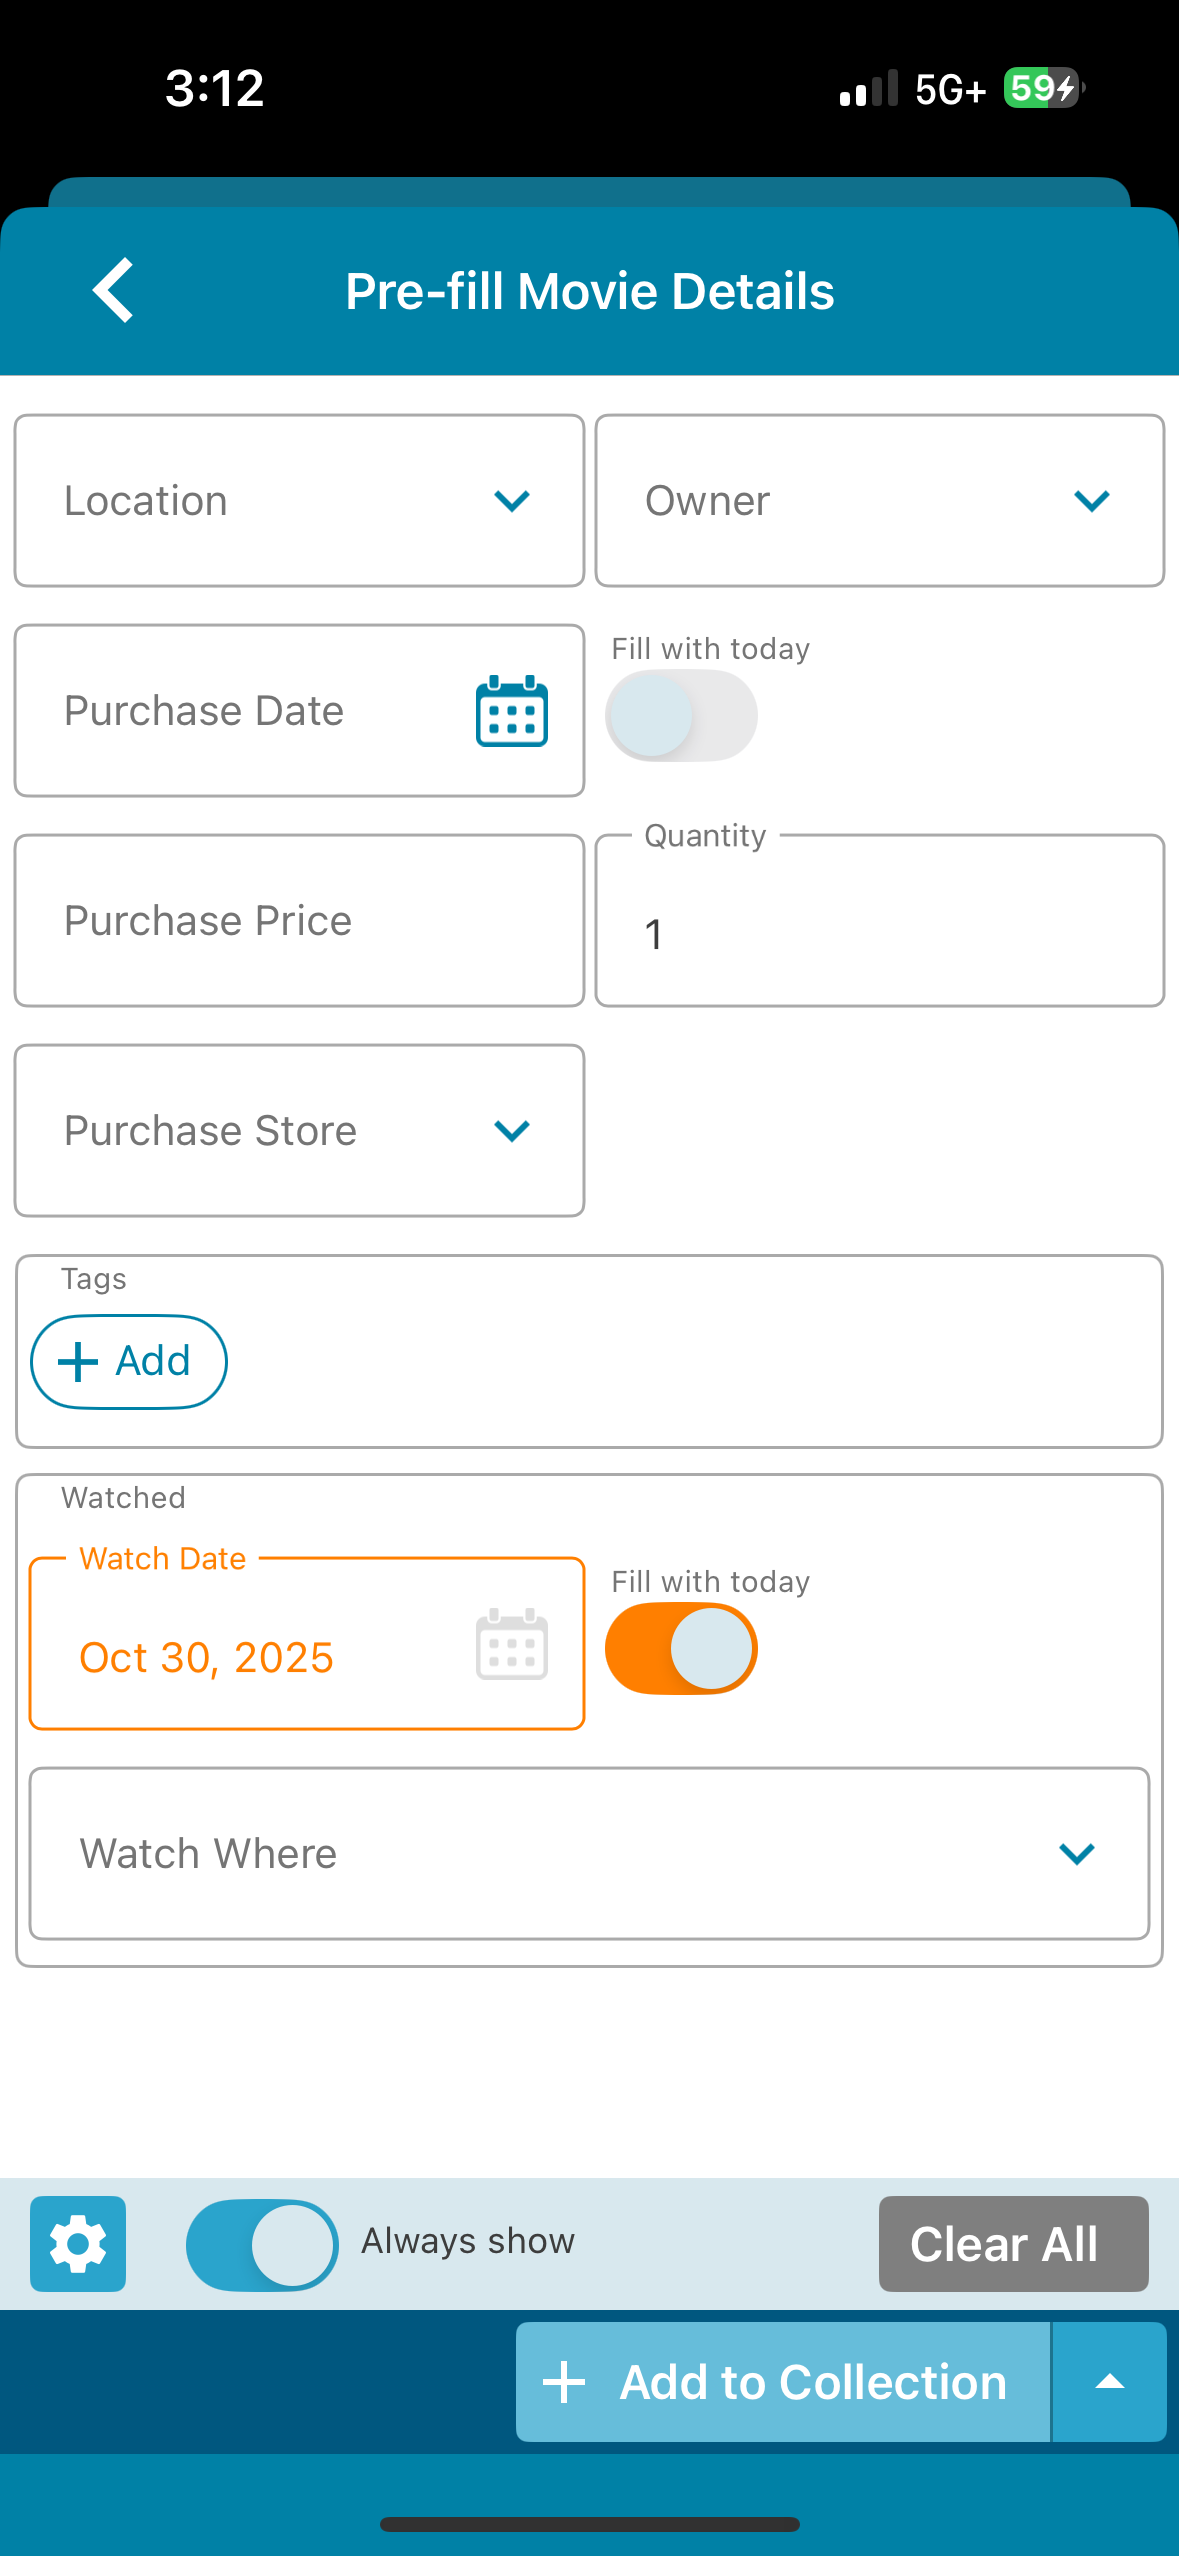Expand the Add to Collection up-arrow menu
The height and width of the screenshot is (2556, 1179).
click(x=1109, y=2382)
